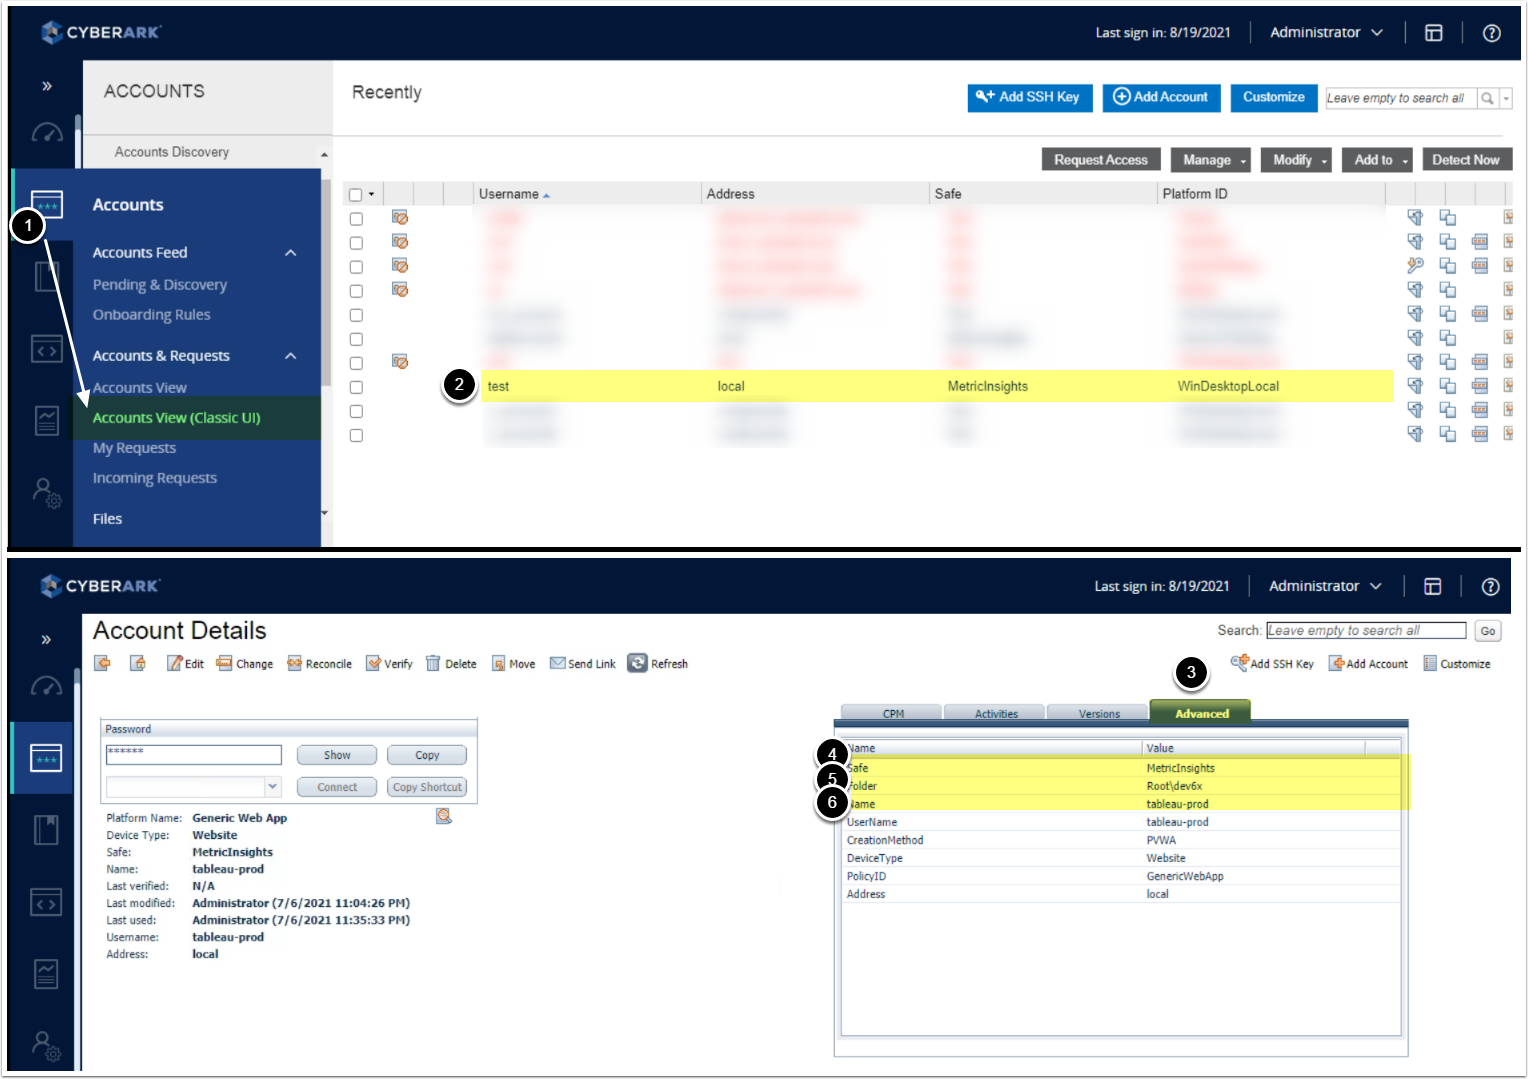Screen dimensions: 1528x1079
Task: Collapse the Accounts Feed section
Action: (290, 253)
